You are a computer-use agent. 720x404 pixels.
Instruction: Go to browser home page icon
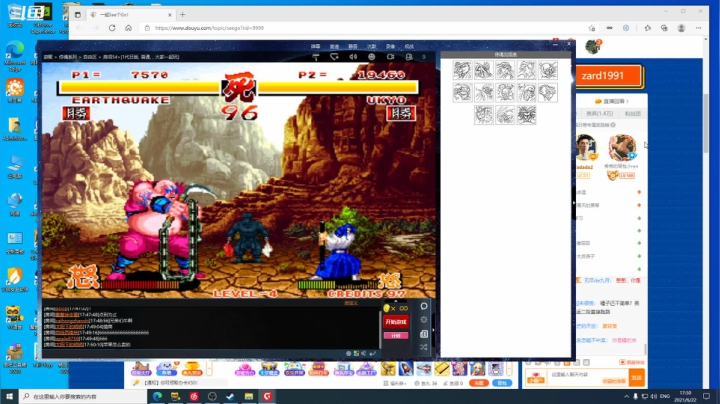pyautogui.click(x=128, y=28)
